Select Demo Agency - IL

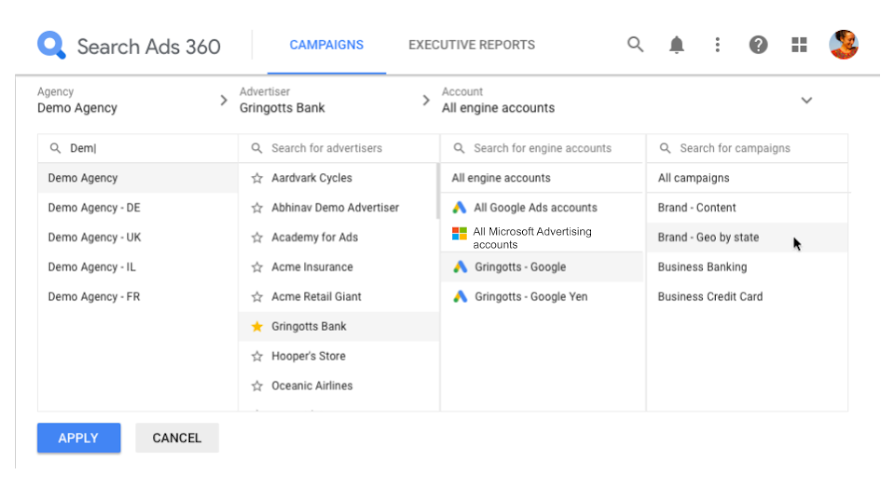[x=138, y=267]
